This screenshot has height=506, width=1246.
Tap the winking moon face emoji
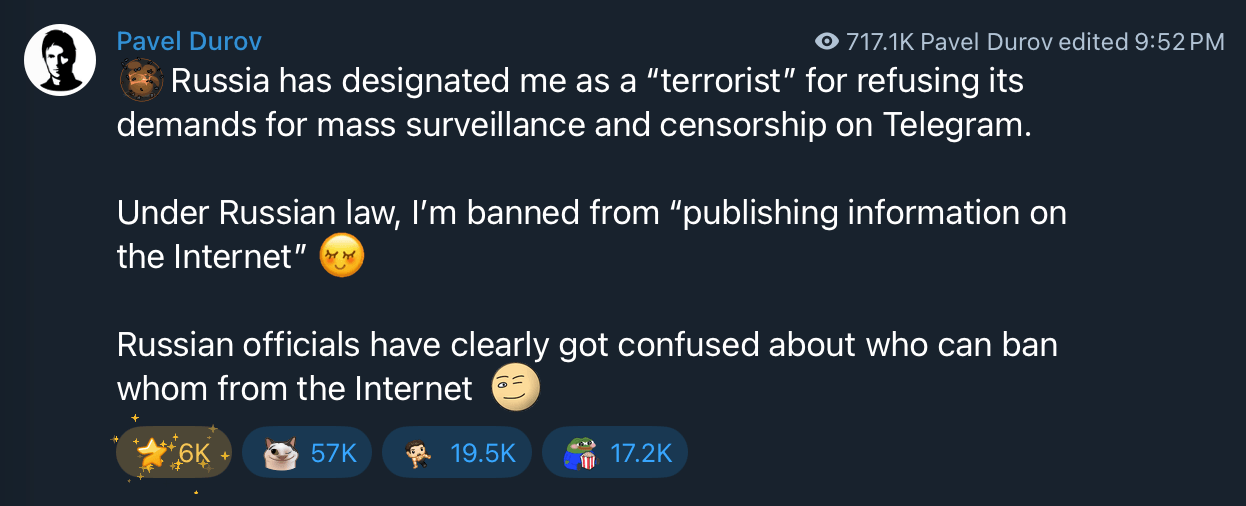coord(516,388)
